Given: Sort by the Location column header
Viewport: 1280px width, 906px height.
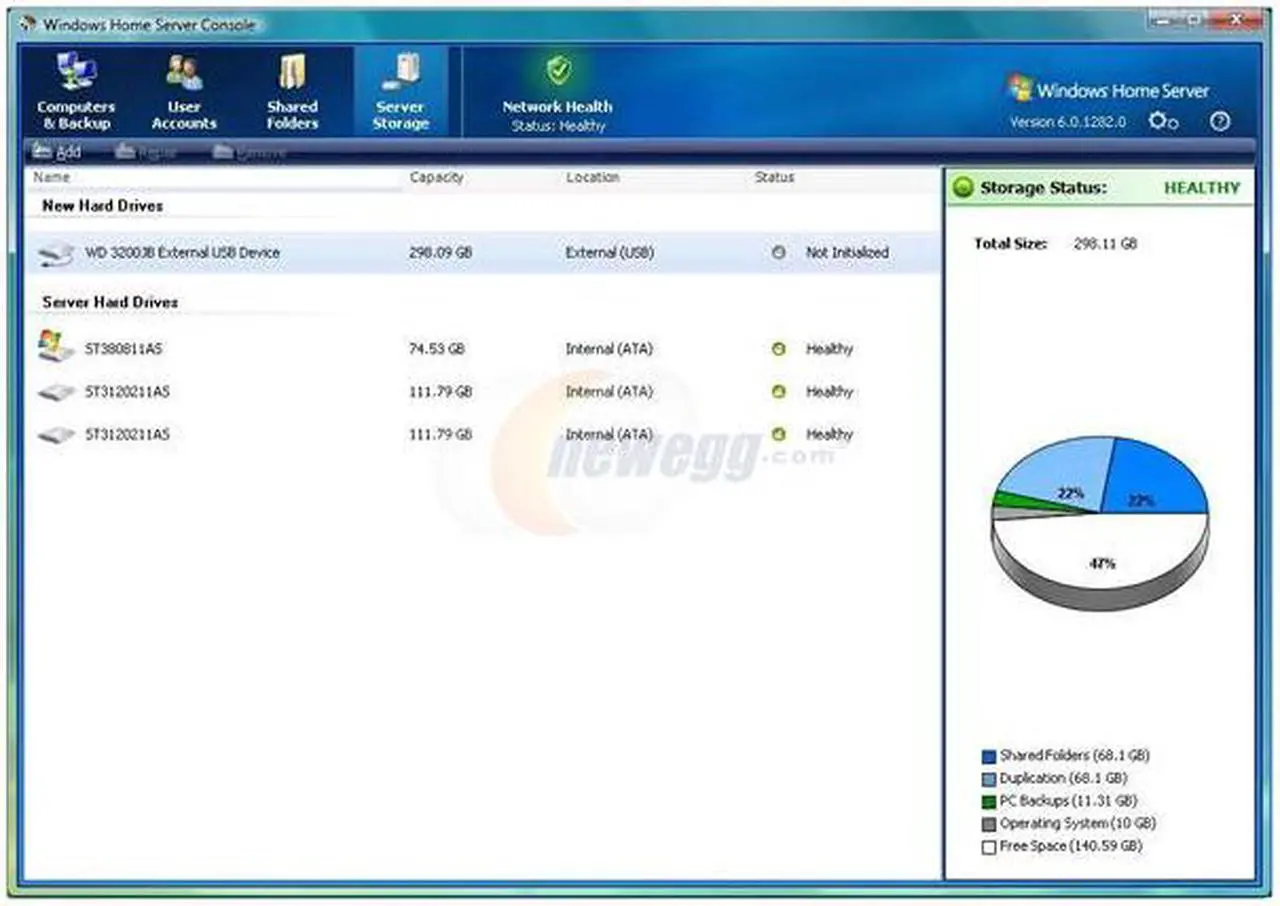Looking at the screenshot, I should tap(592, 177).
